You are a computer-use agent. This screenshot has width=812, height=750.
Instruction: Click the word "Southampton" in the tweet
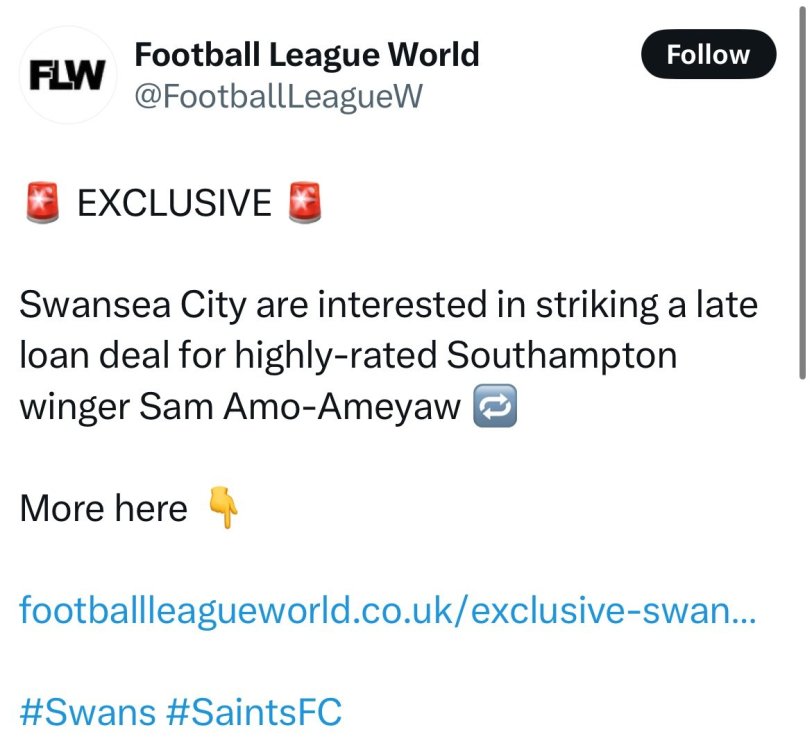click(x=562, y=356)
